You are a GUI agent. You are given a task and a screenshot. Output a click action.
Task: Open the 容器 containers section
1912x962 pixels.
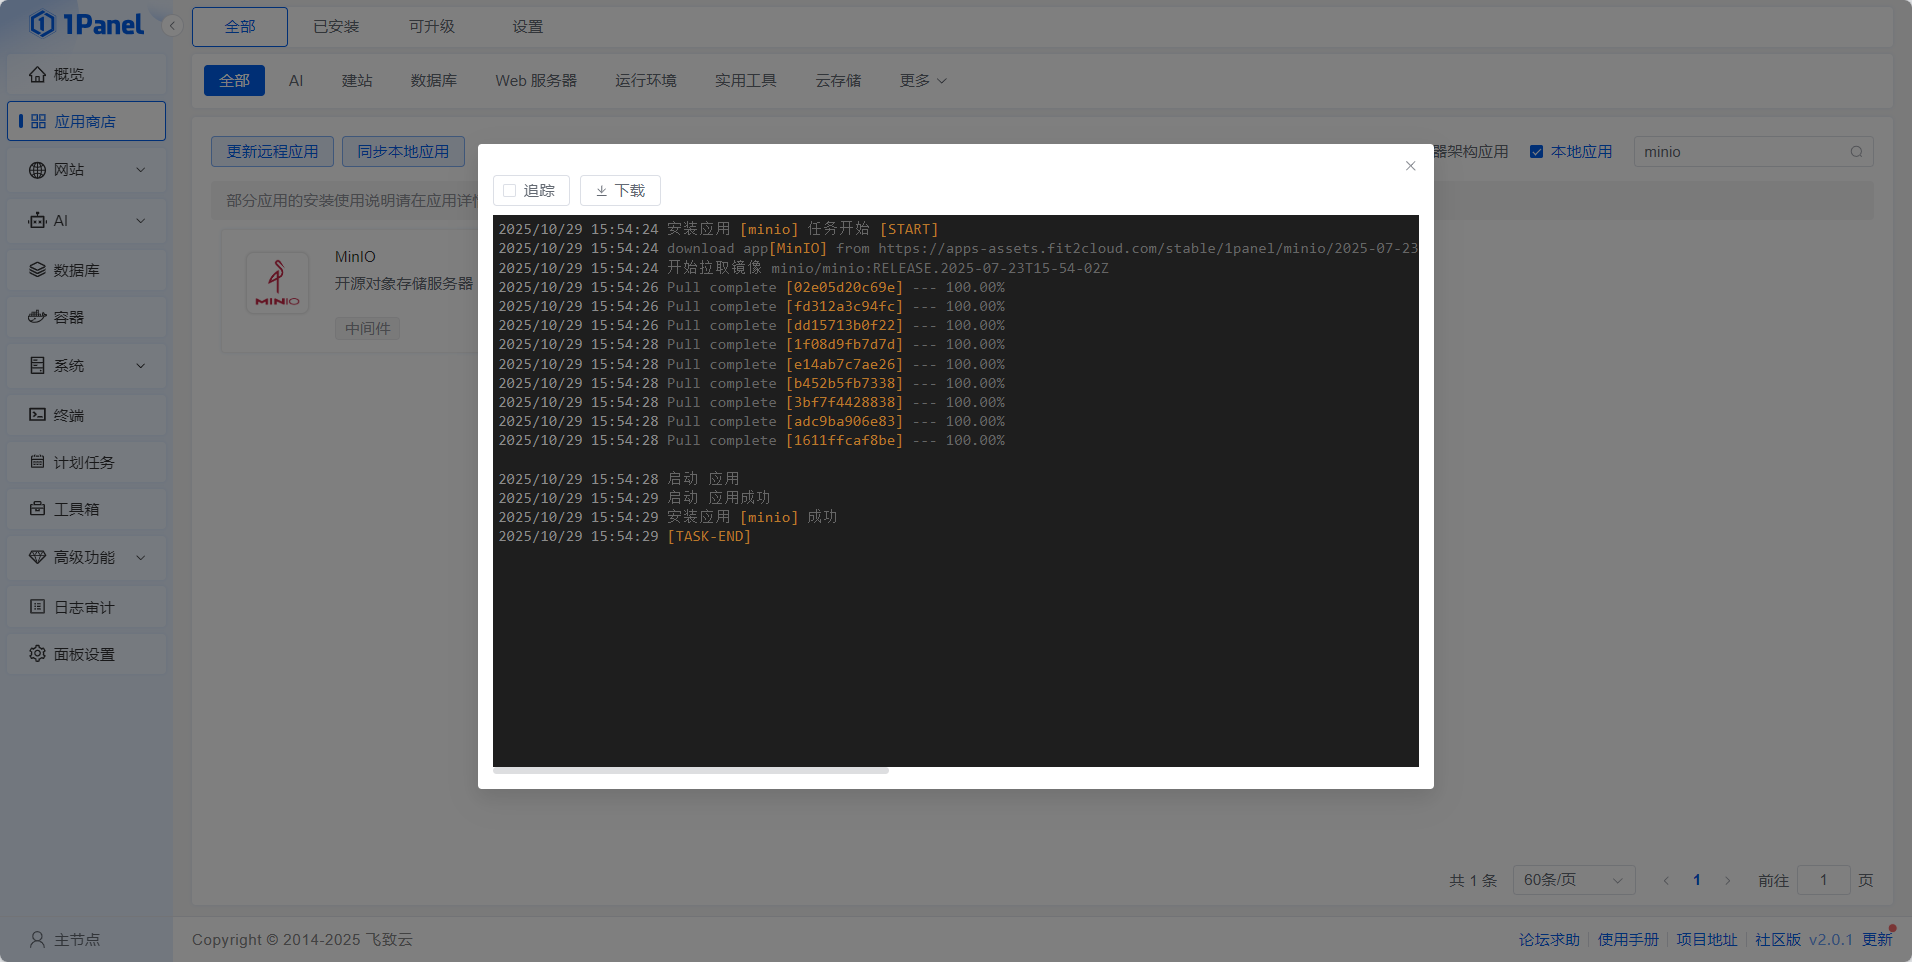(x=86, y=317)
